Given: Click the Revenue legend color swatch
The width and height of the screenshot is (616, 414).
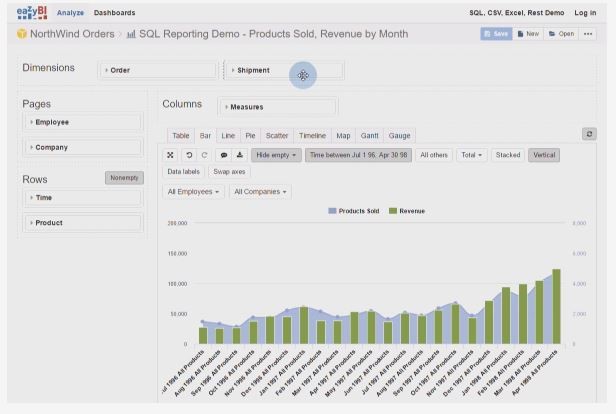Looking at the screenshot, I should click(393, 211).
